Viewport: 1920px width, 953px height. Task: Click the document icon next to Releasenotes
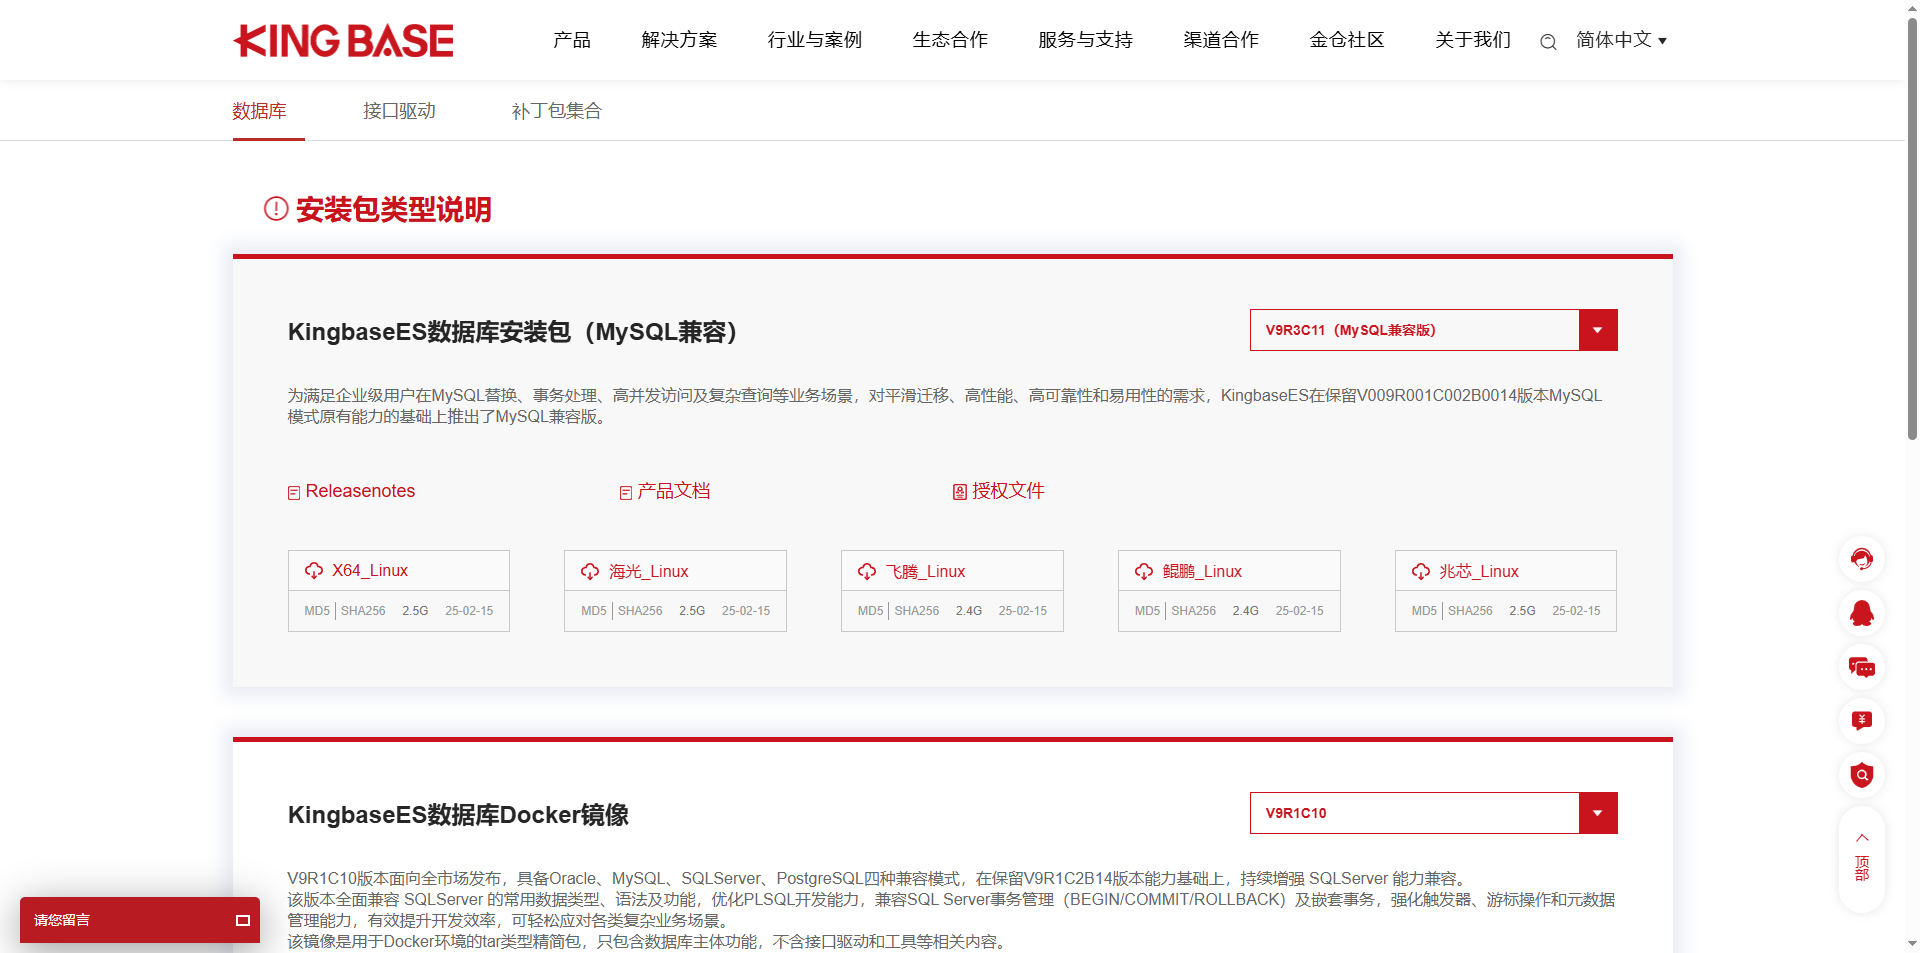294,492
